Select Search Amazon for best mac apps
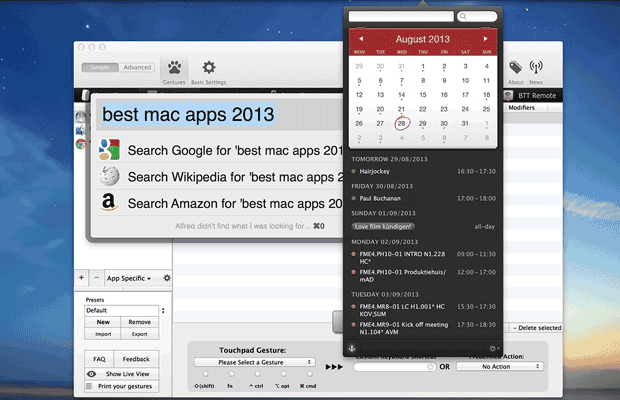 coord(219,203)
